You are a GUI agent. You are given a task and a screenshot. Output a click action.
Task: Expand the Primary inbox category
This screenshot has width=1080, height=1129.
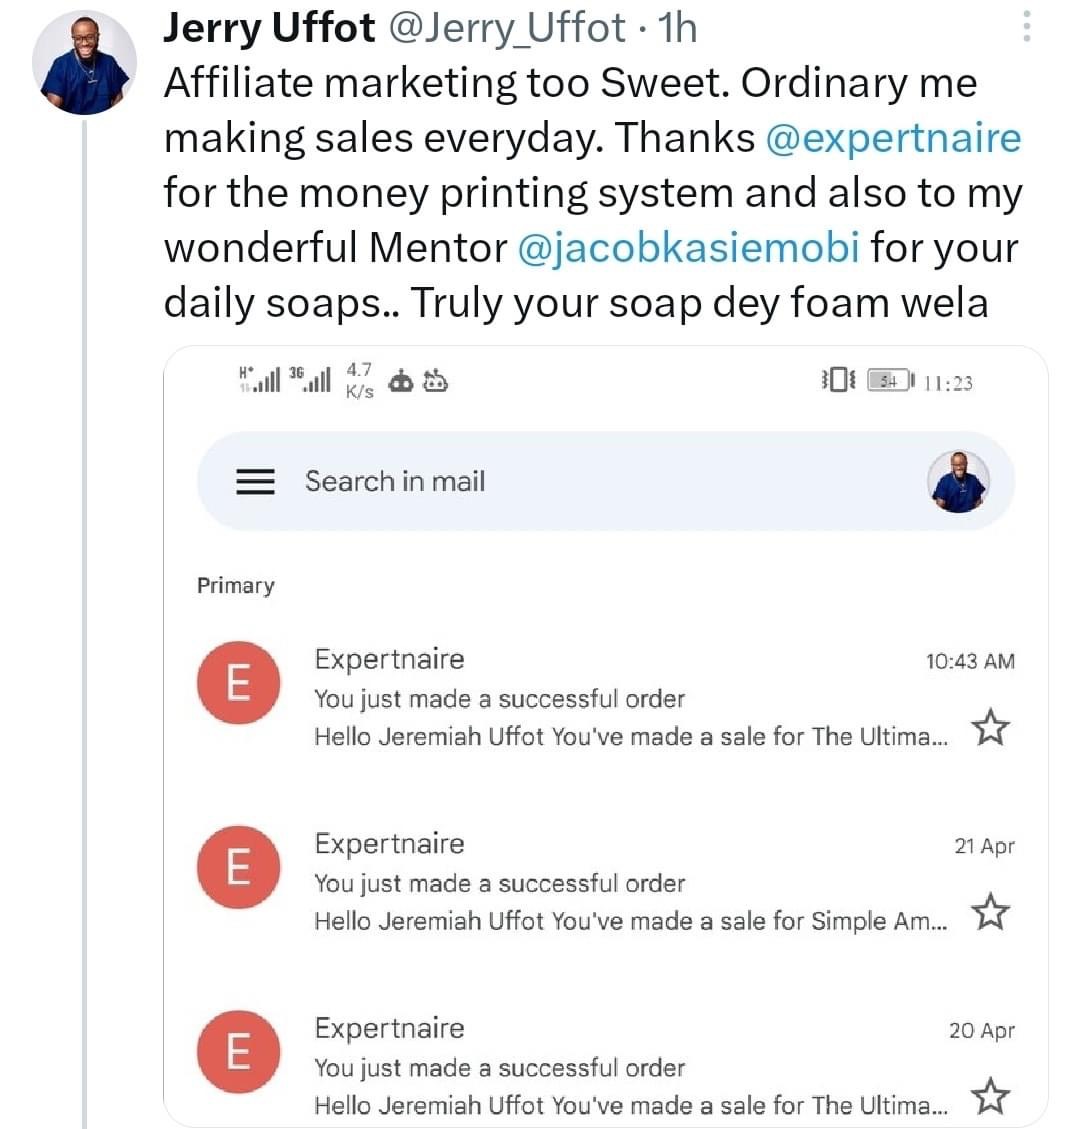point(235,586)
